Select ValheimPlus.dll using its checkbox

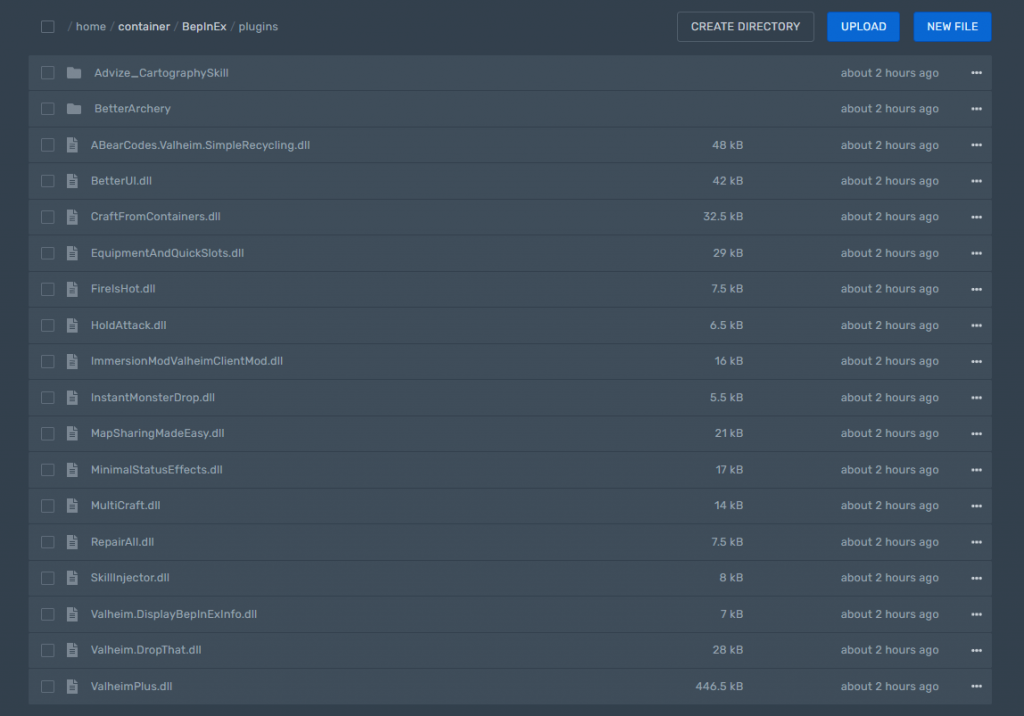48,686
